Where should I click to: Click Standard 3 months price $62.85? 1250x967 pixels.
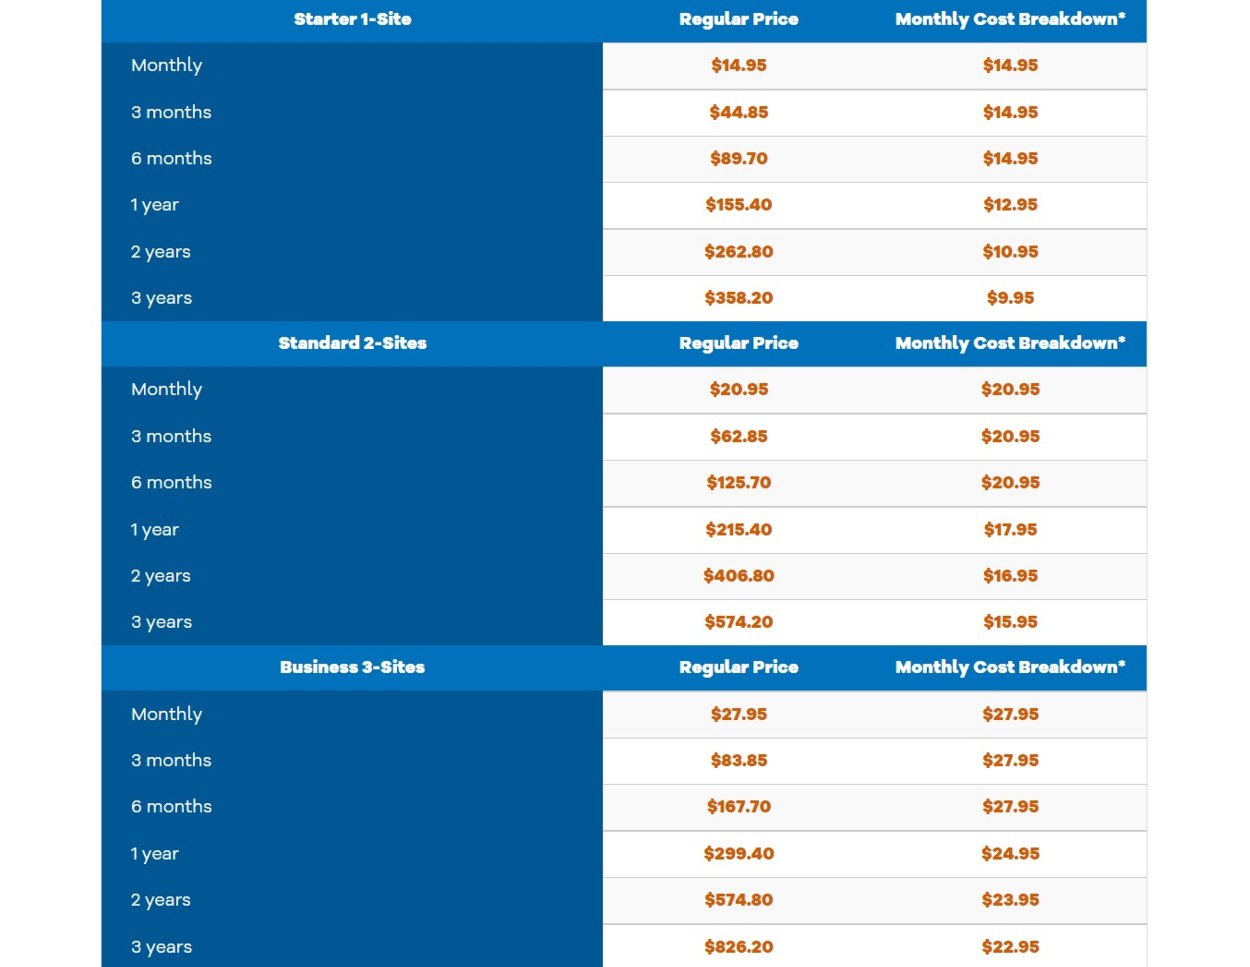click(739, 436)
